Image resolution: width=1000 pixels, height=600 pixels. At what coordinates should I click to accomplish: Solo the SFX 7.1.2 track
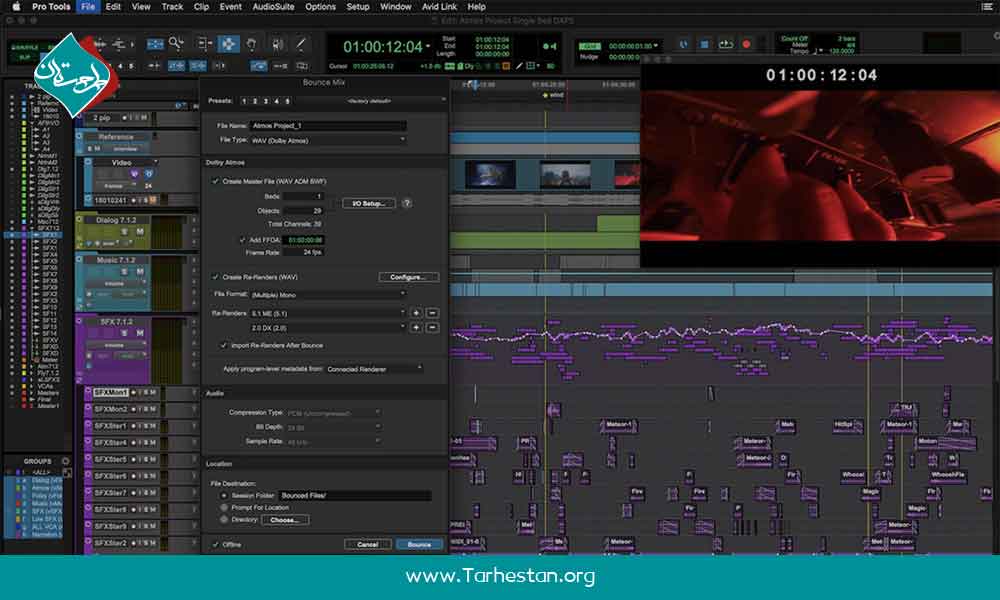coord(124,333)
